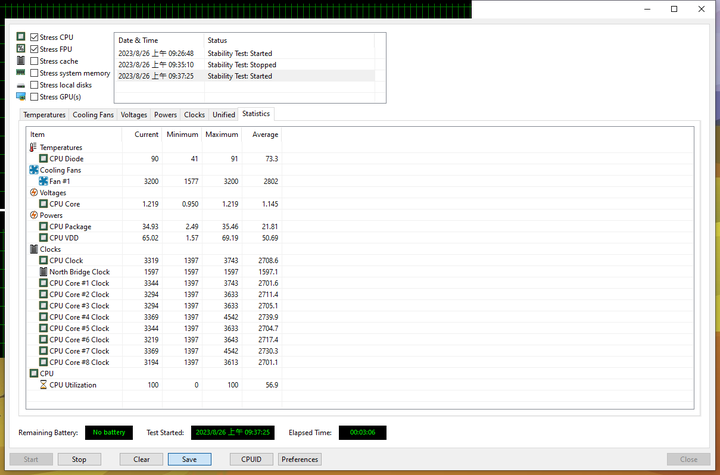Screen dimensions: 720x475
Task: Click the CPU chip icon beside Stress CPU
Action: 21,36
